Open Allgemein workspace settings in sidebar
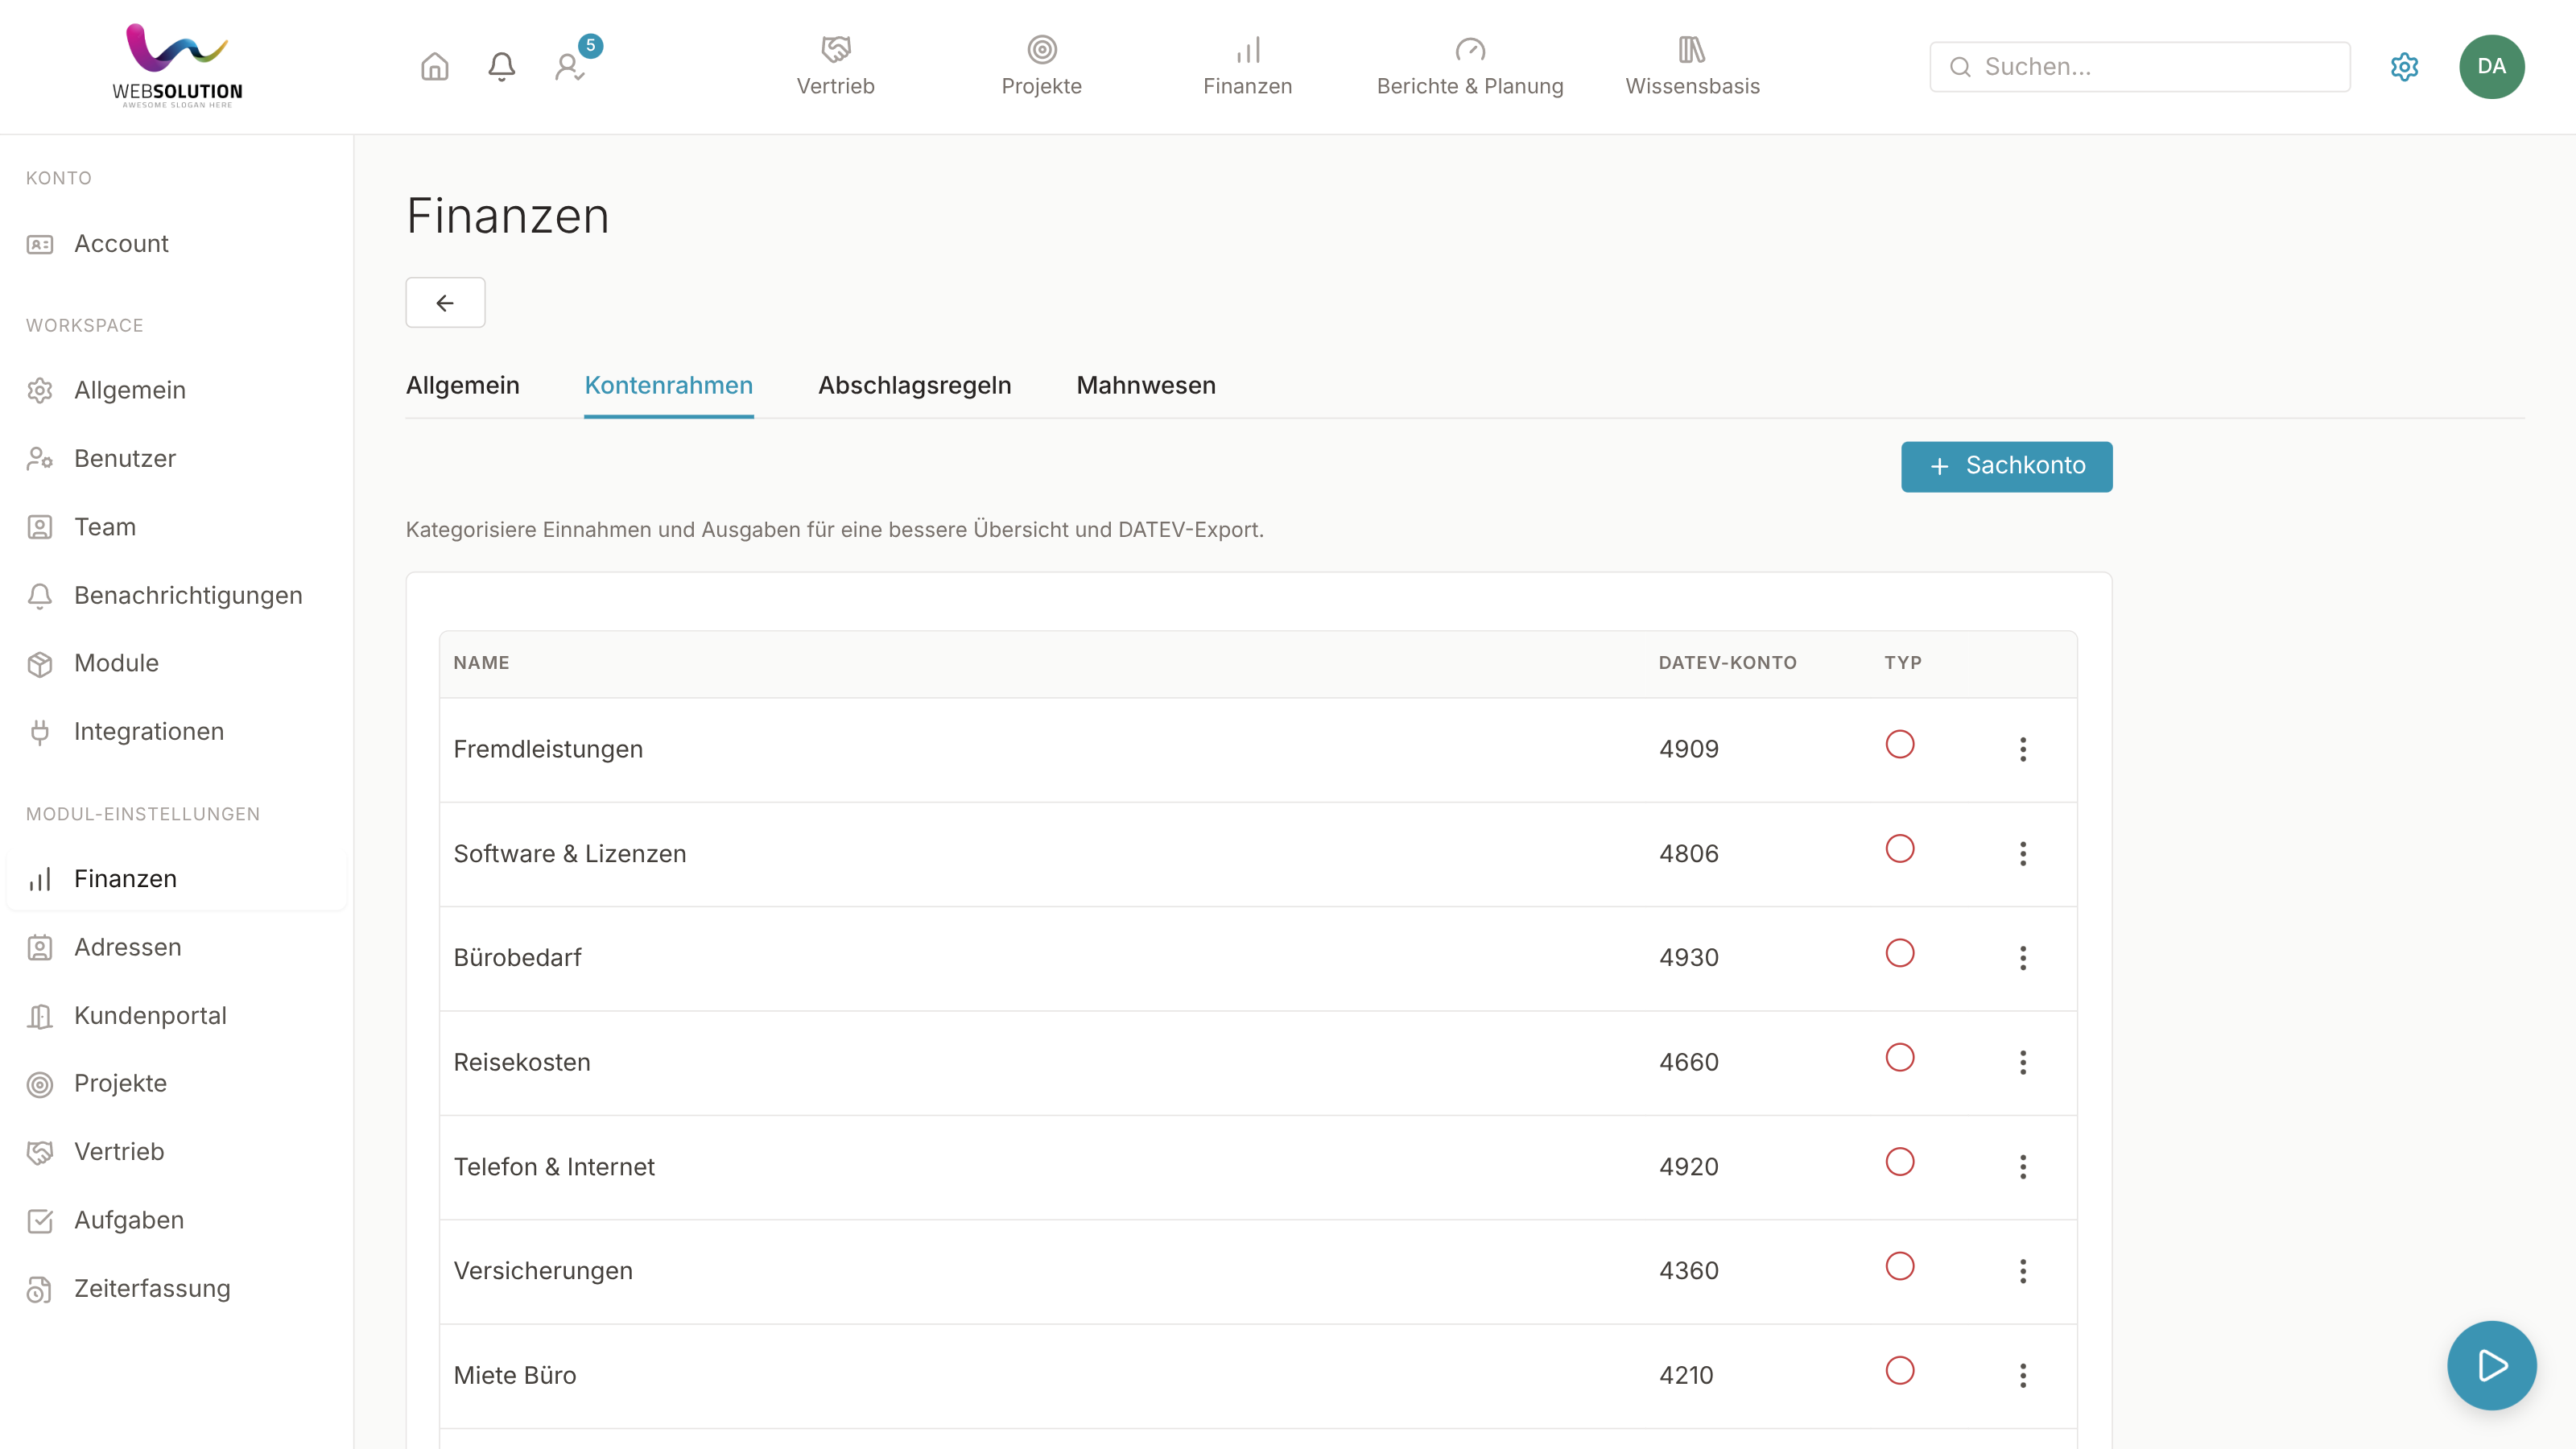Screen dimensions: 2576x1449 tap(177, 390)
